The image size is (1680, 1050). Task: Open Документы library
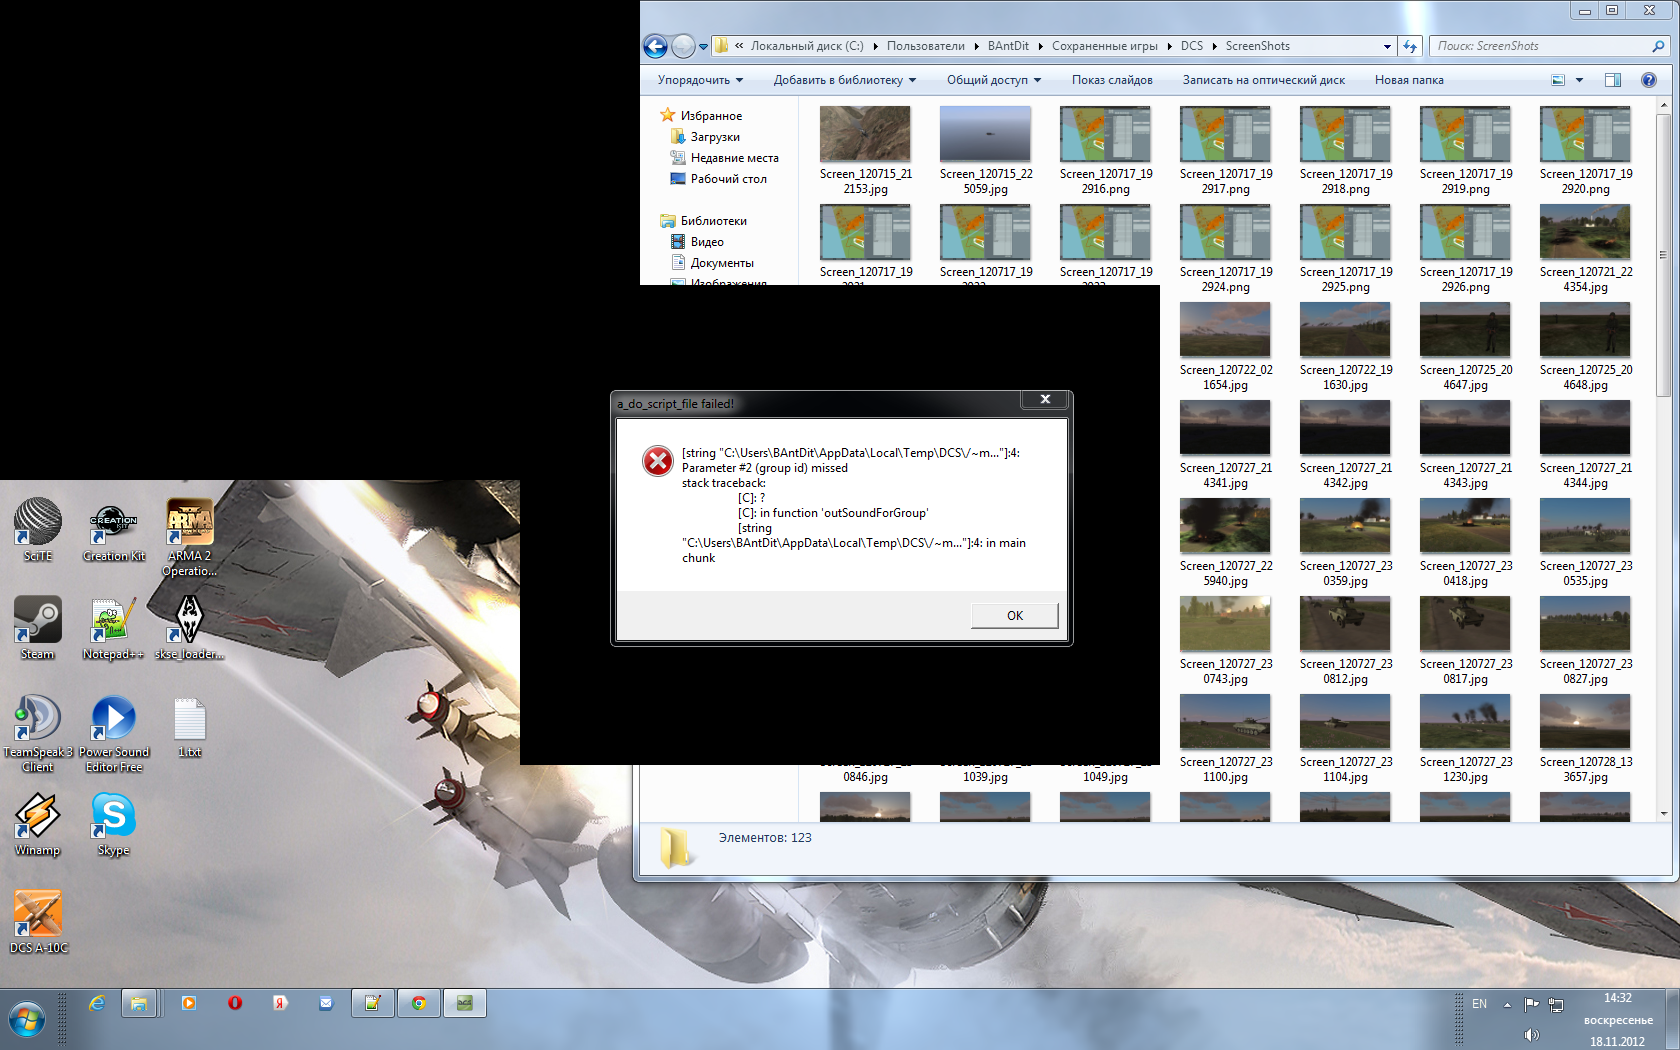[722, 263]
